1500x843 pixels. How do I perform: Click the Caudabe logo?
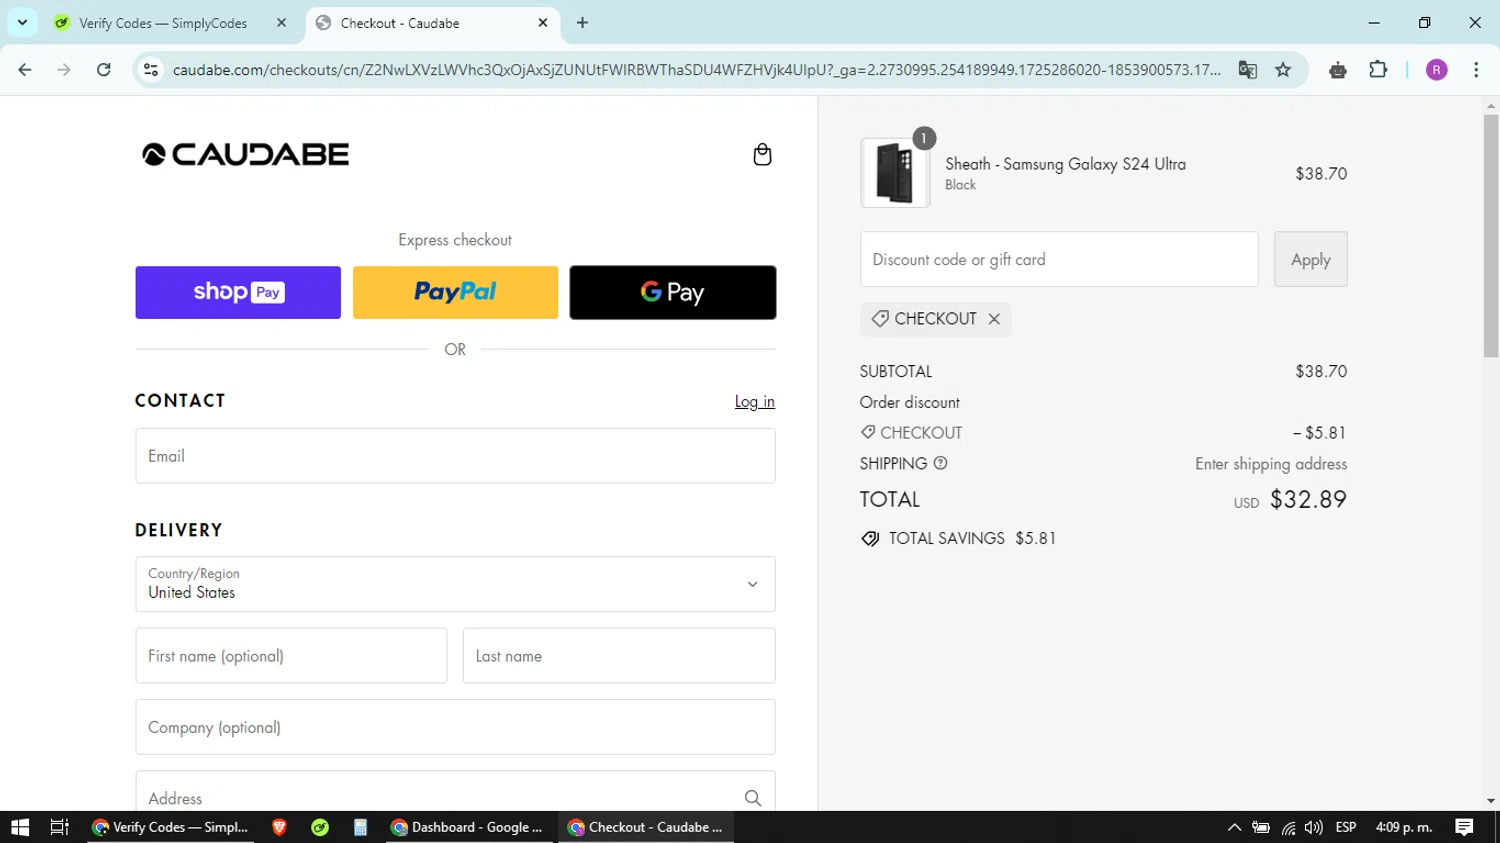click(x=246, y=154)
